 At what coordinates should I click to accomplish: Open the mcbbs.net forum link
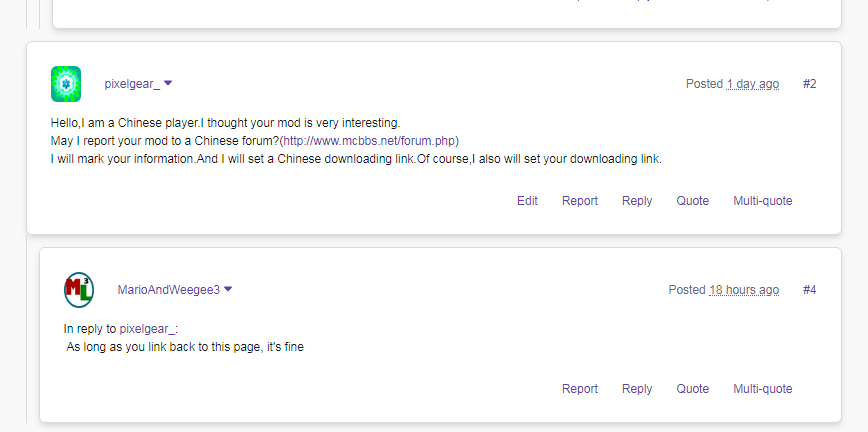click(x=369, y=140)
